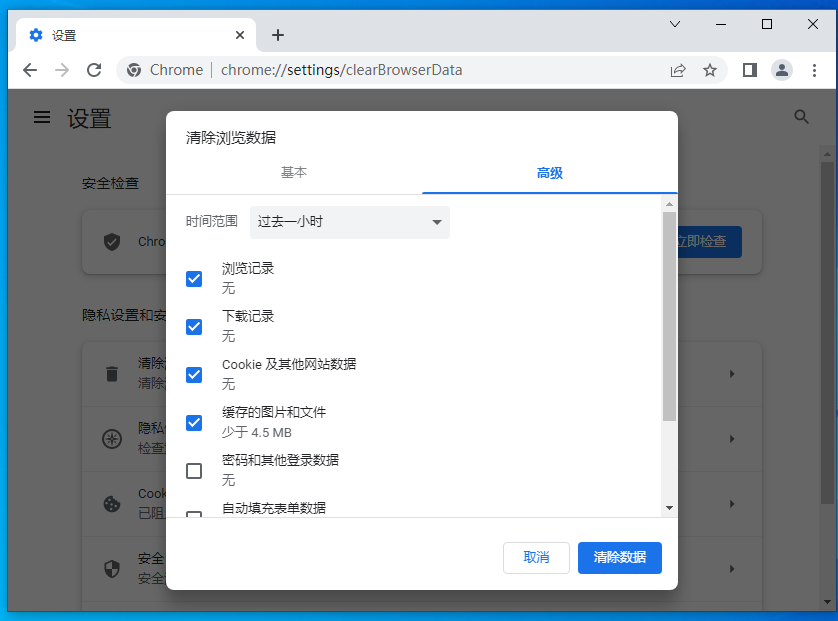Click the dialog scrollbar thumb
The image size is (838, 621).
click(x=669, y=316)
